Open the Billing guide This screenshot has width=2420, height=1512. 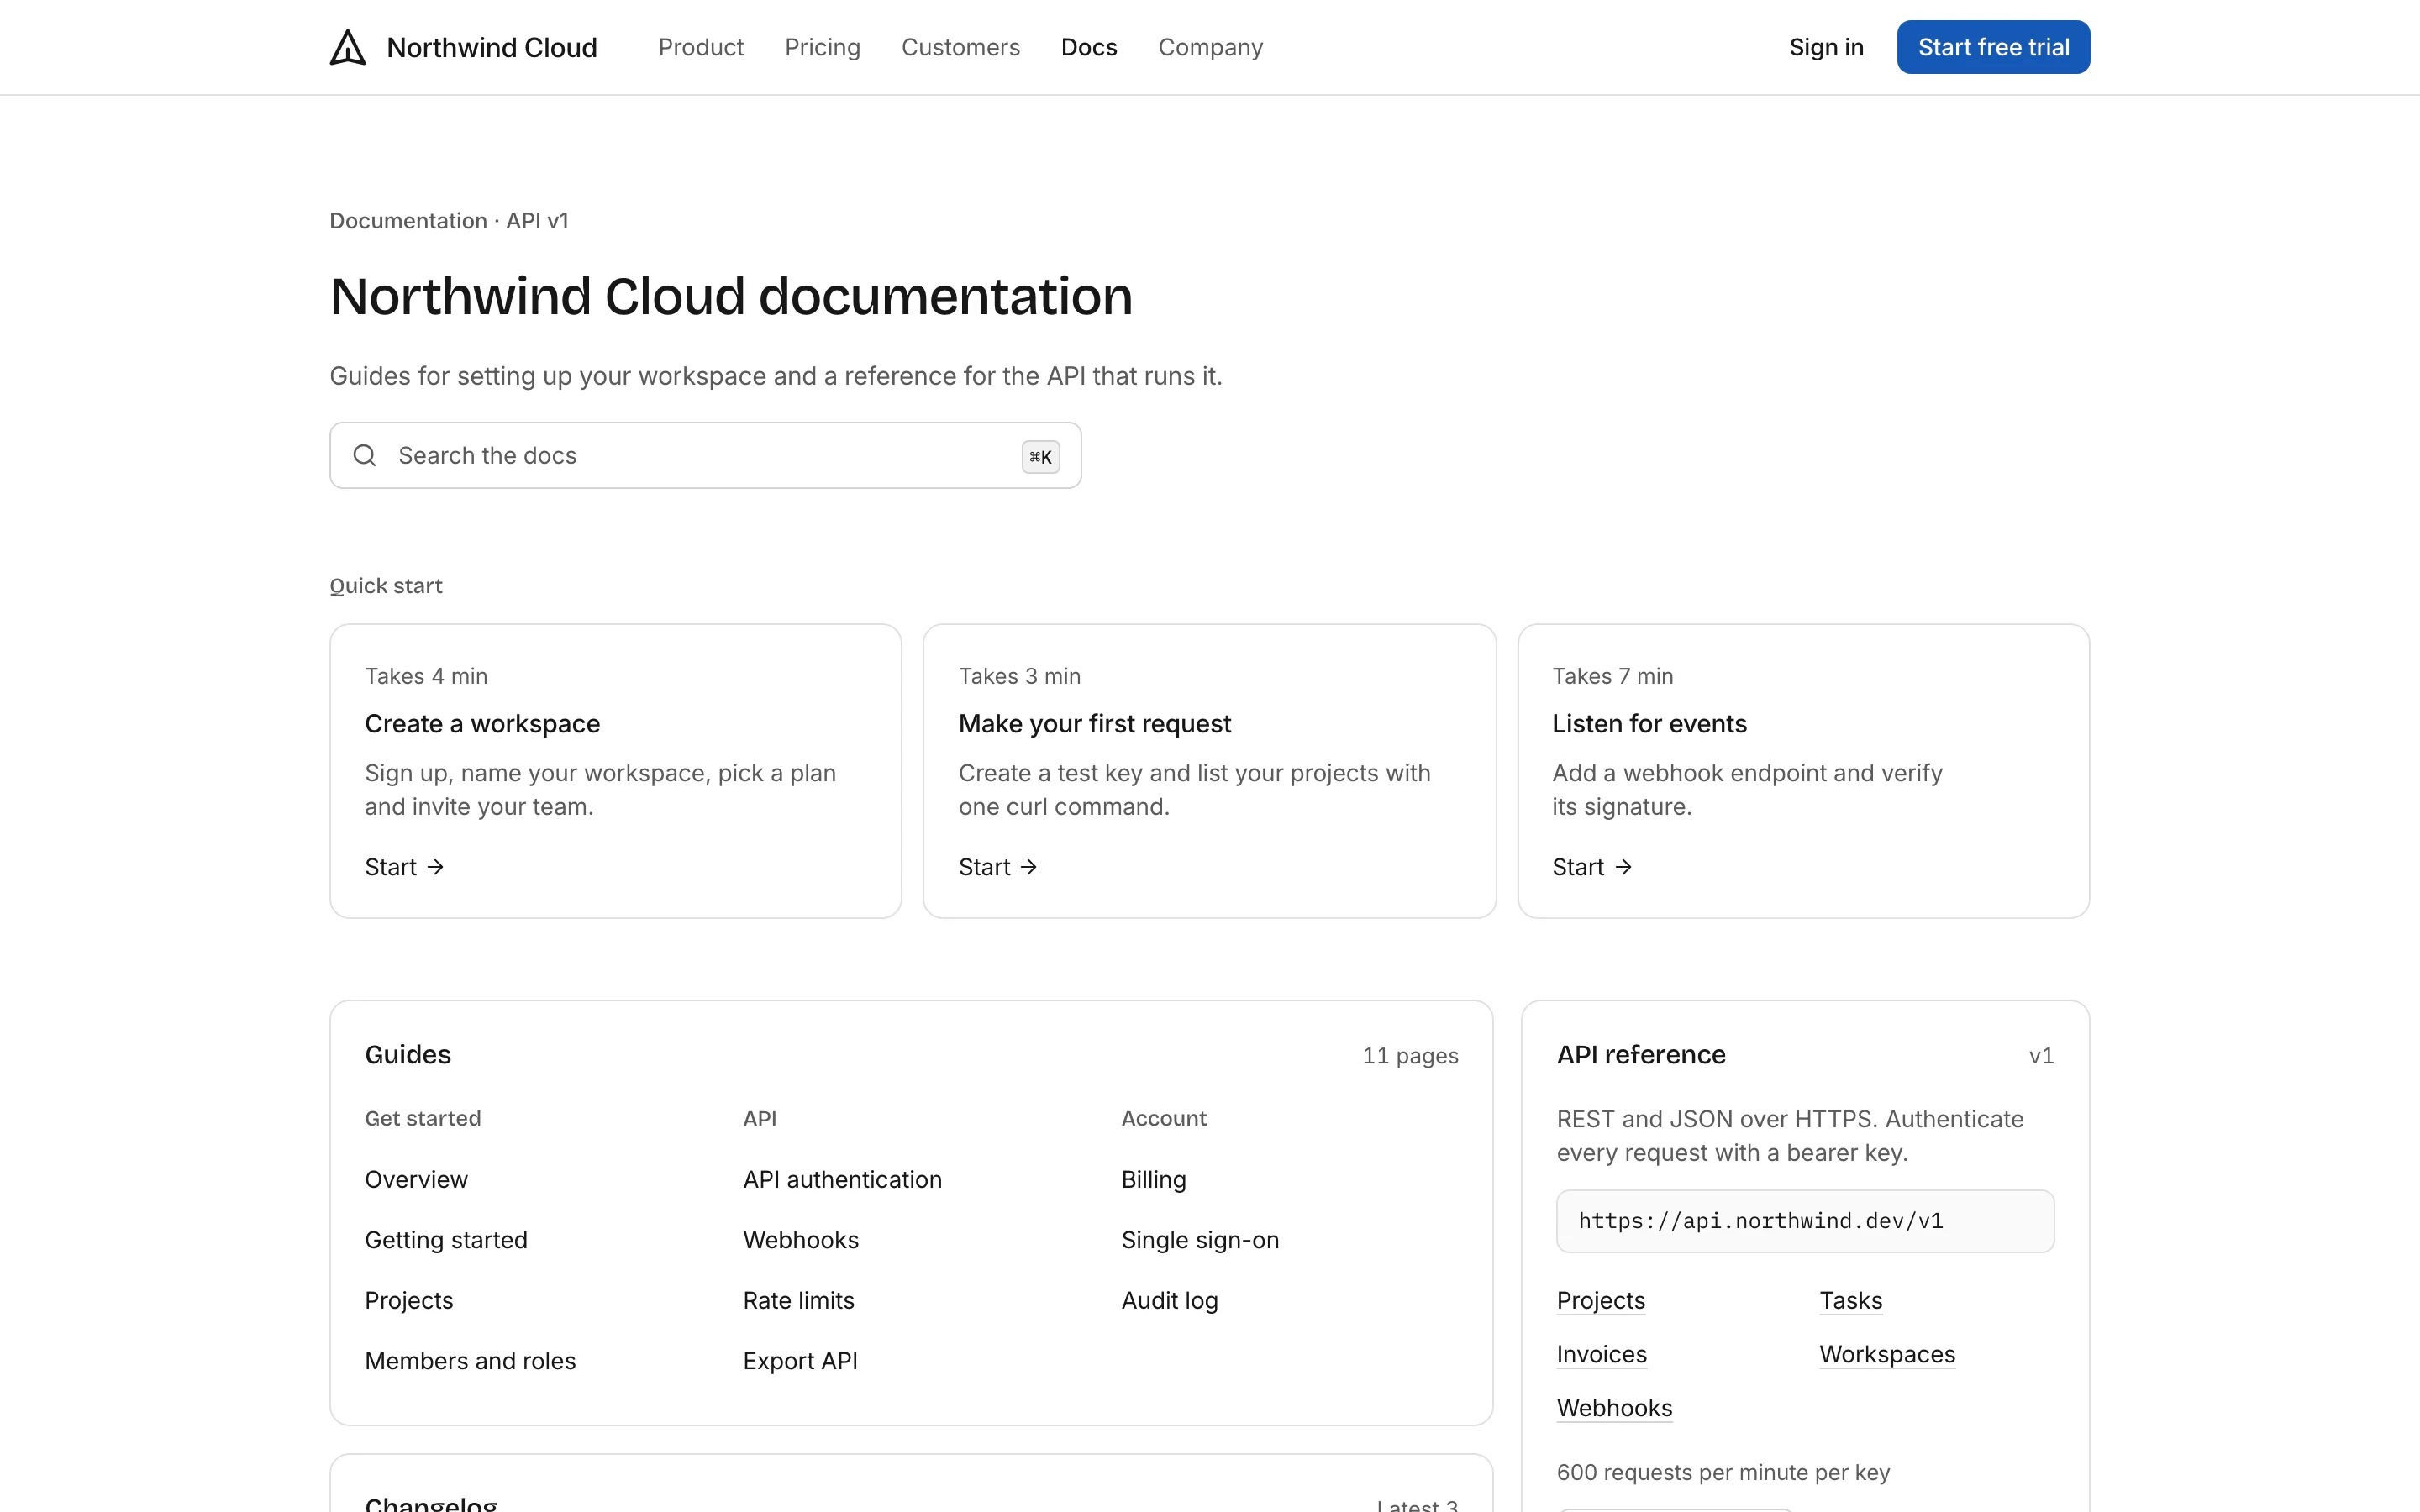click(1153, 1179)
